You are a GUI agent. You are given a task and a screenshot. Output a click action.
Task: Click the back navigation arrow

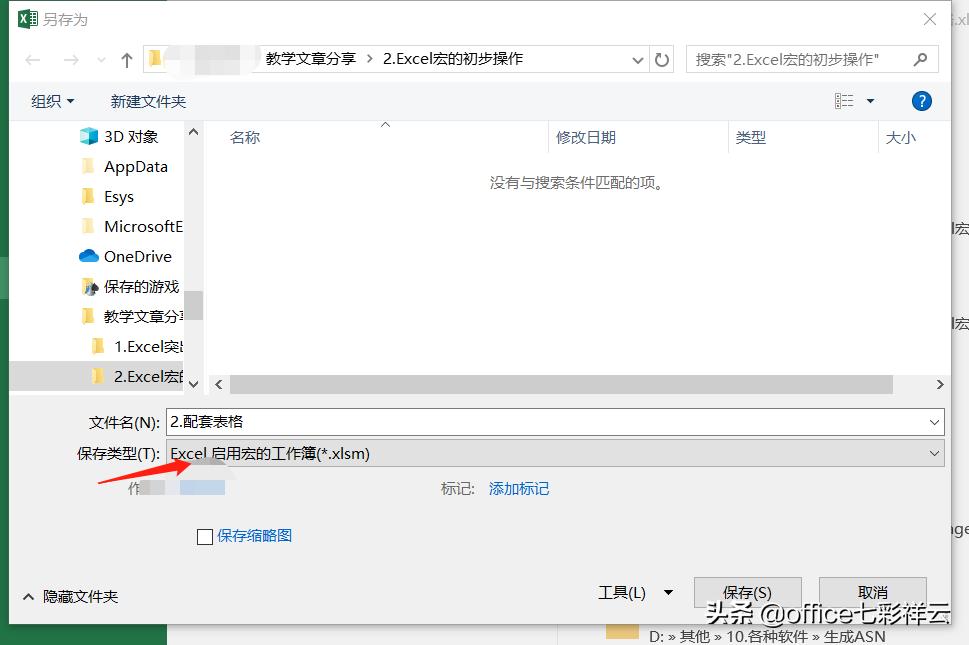pos(32,59)
